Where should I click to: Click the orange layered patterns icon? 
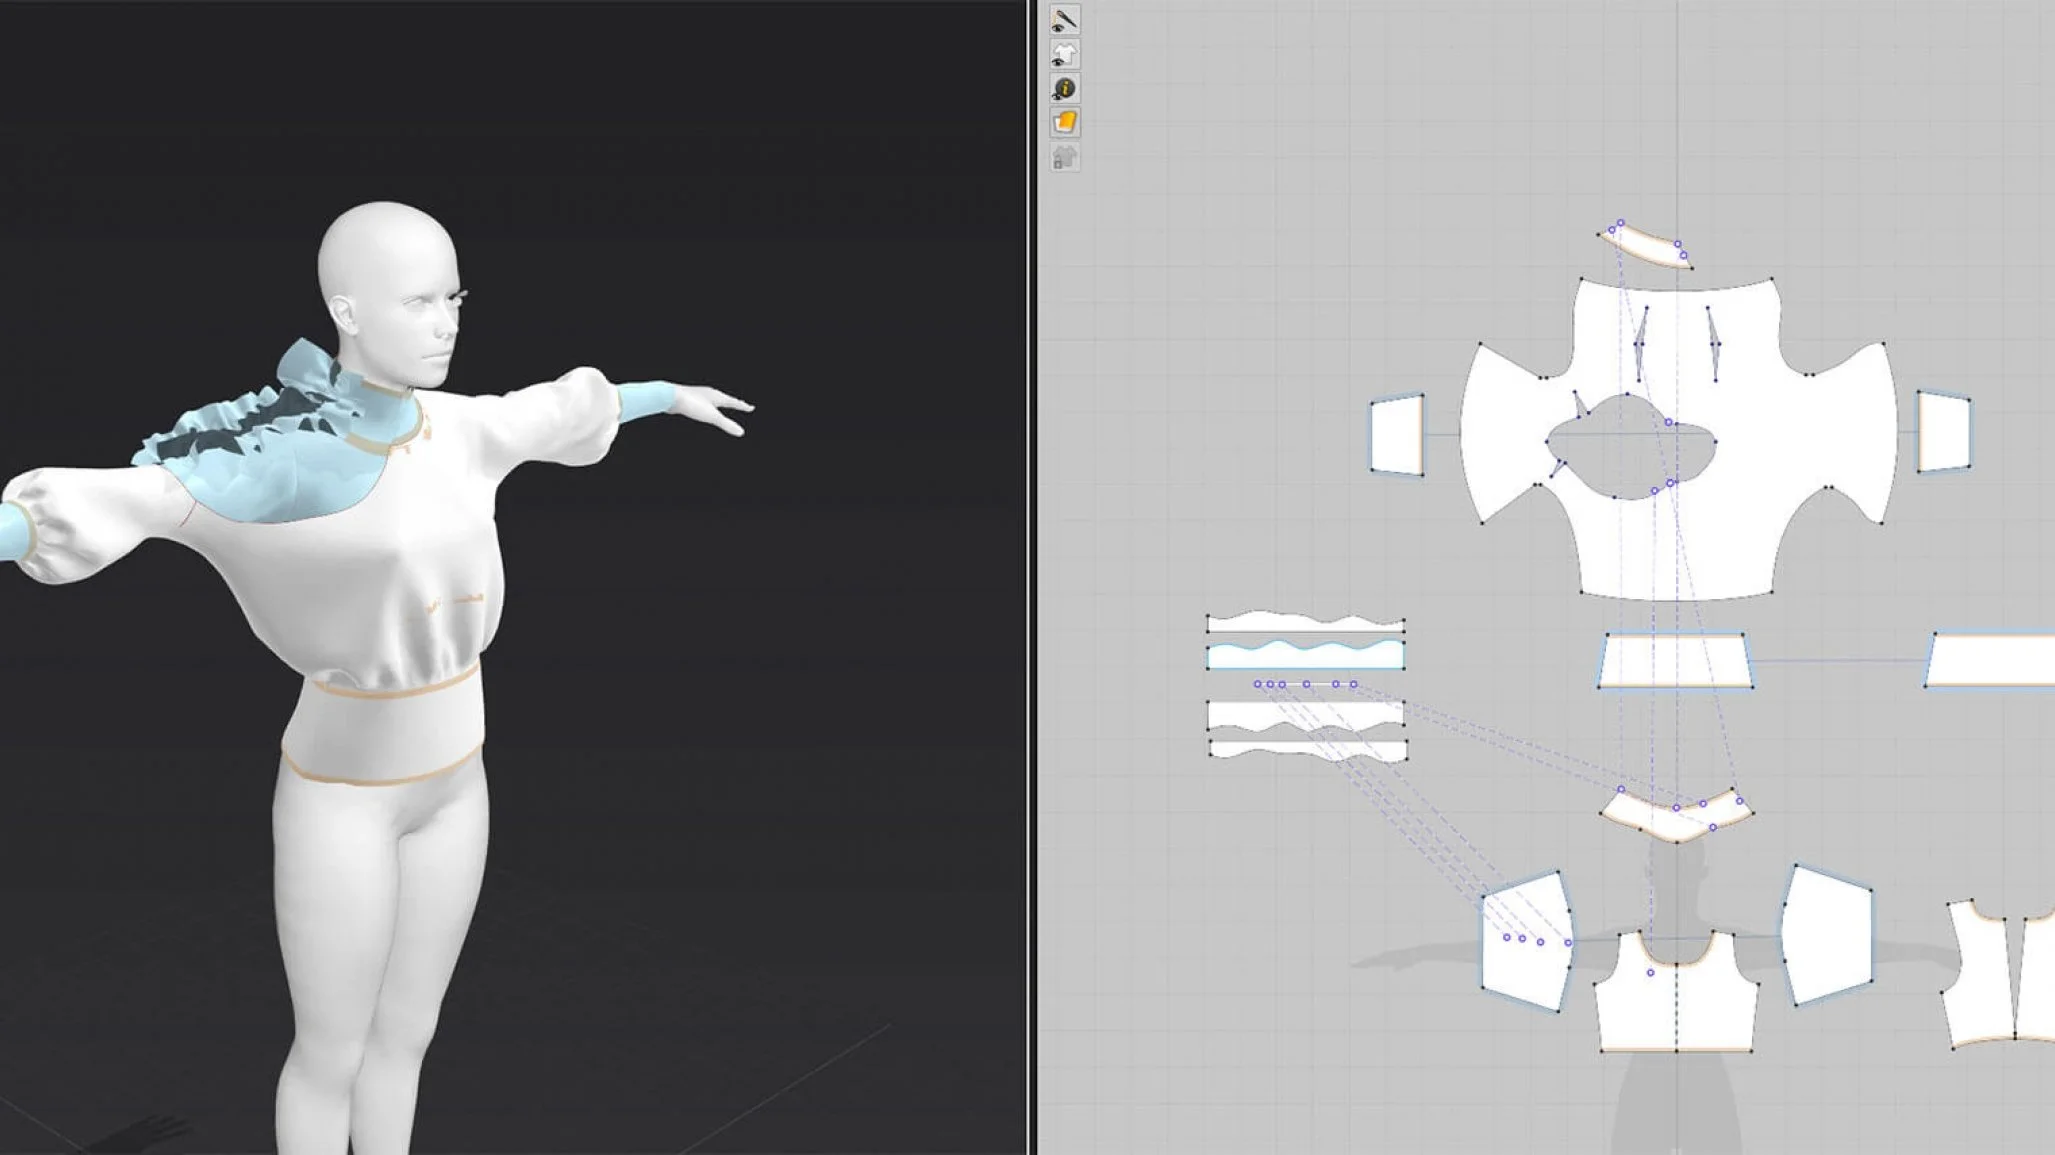(x=1064, y=122)
